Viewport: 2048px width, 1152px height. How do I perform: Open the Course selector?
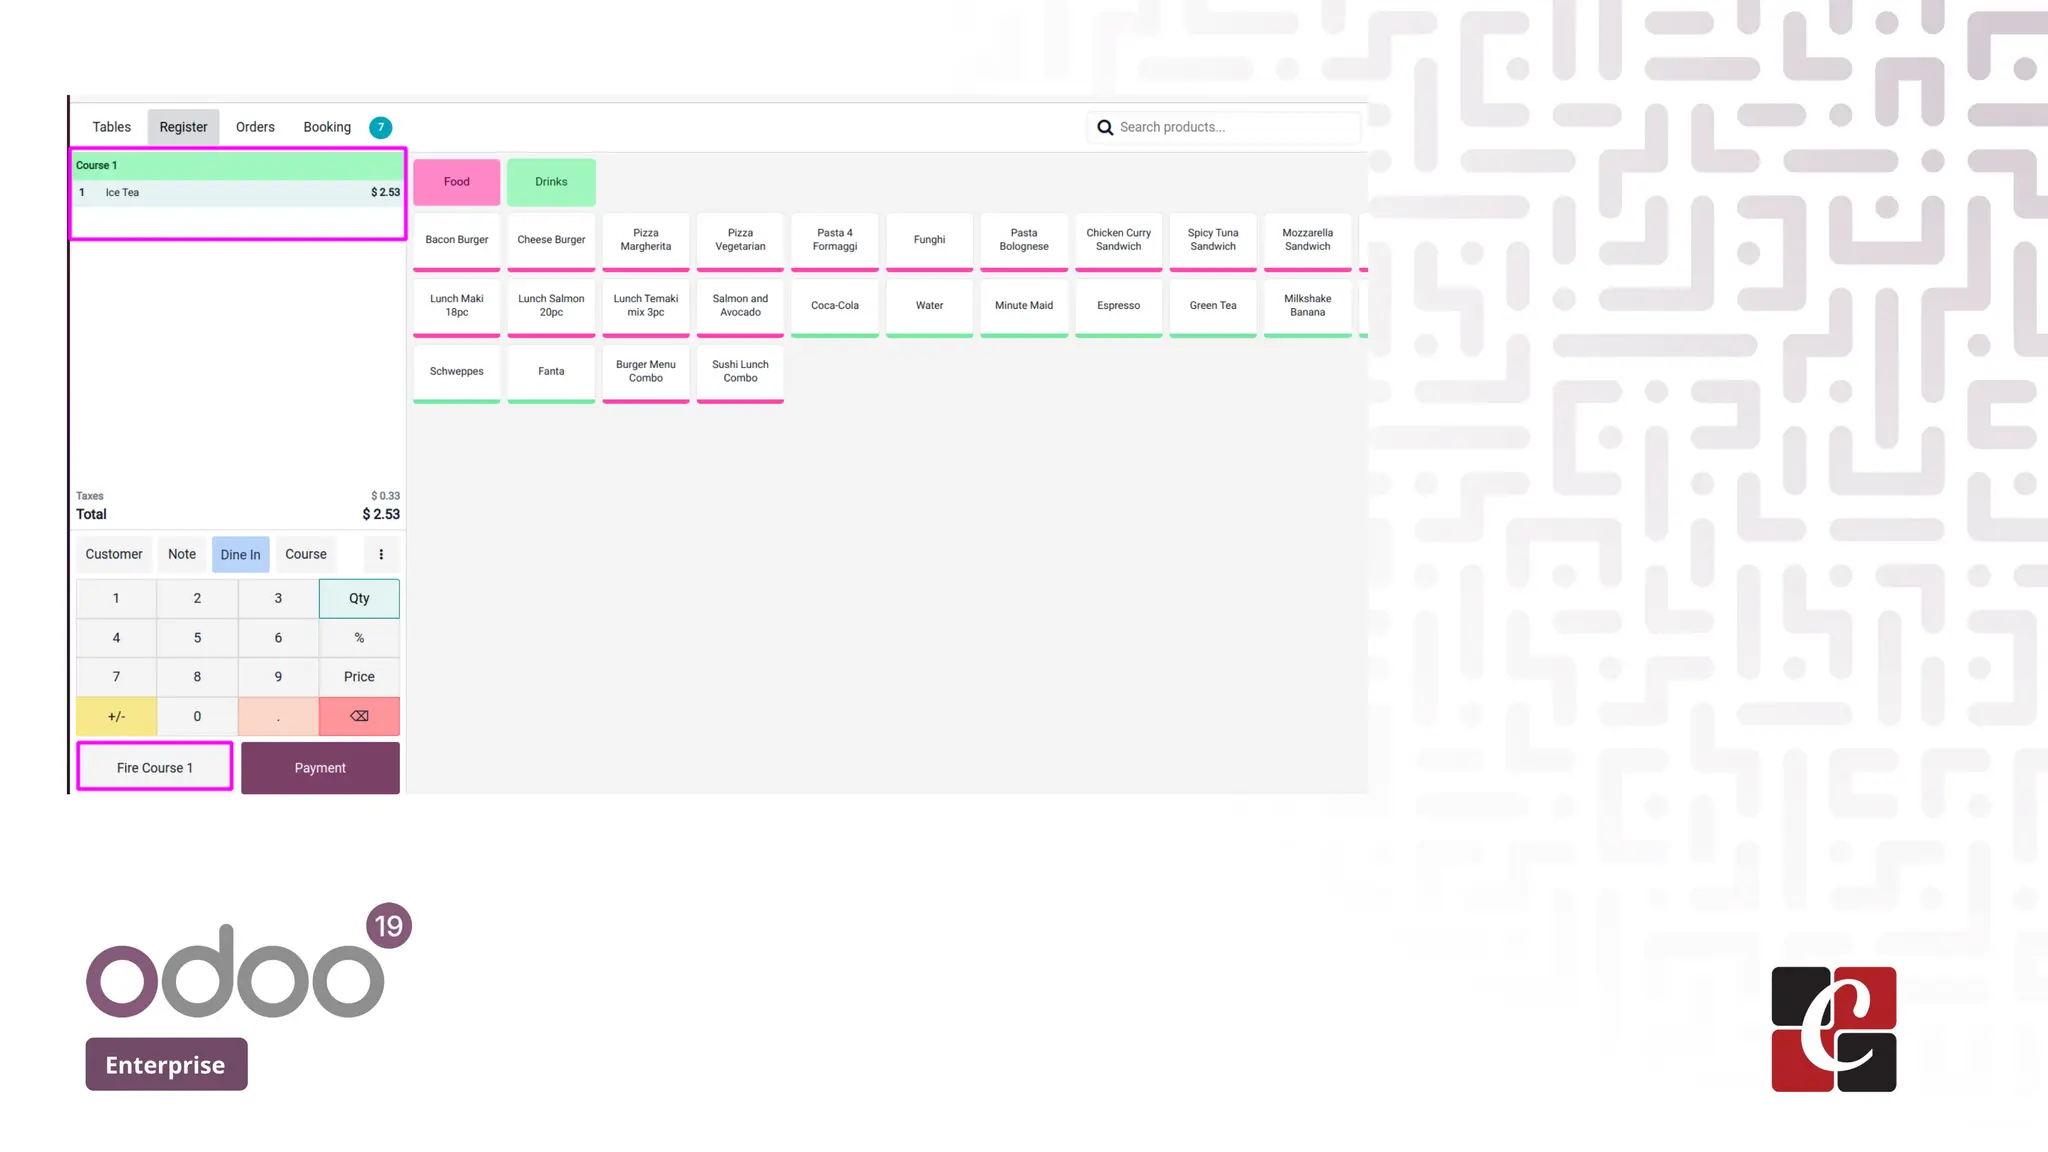(305, 554)
